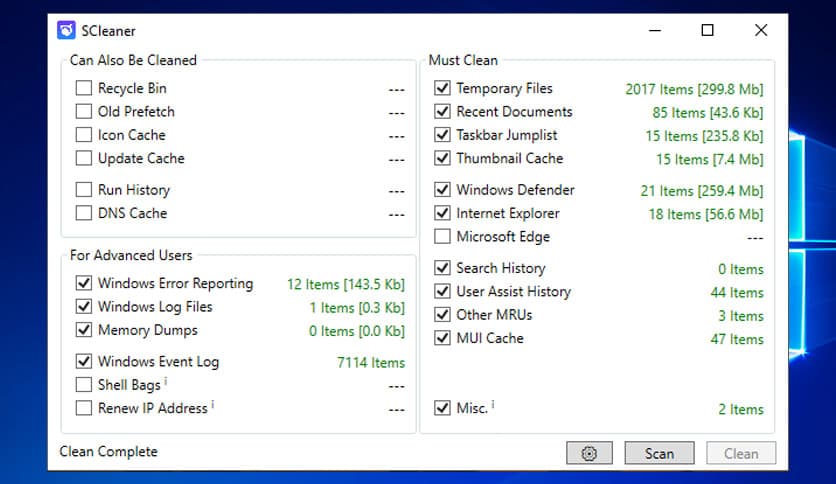Open settings with the gear icon button

tap(589, 453)
